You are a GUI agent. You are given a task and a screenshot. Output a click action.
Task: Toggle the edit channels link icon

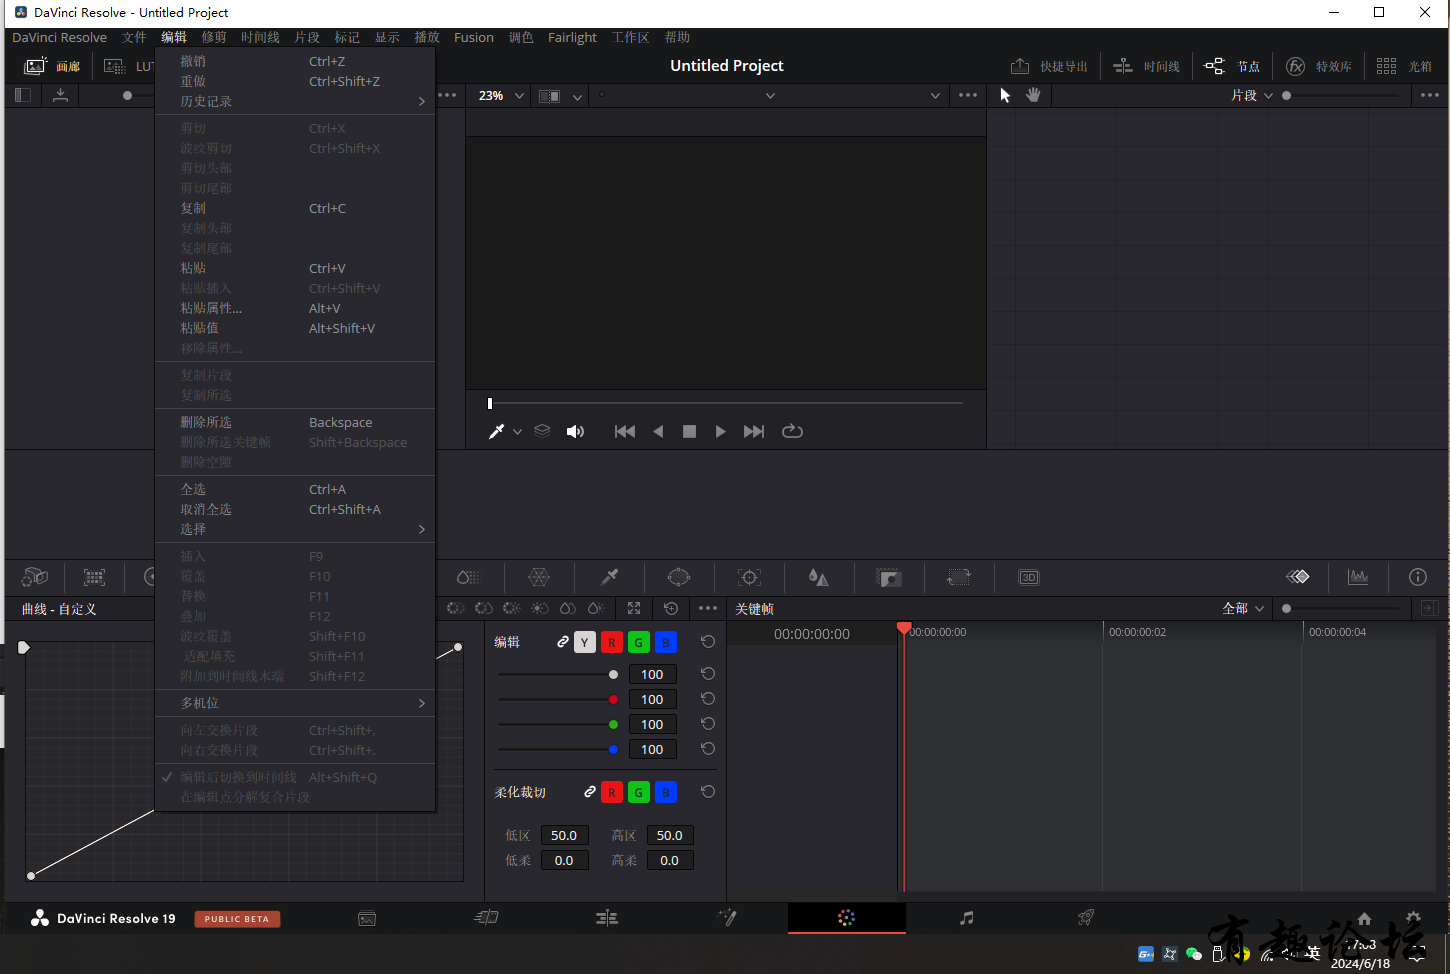coord(563,642)
